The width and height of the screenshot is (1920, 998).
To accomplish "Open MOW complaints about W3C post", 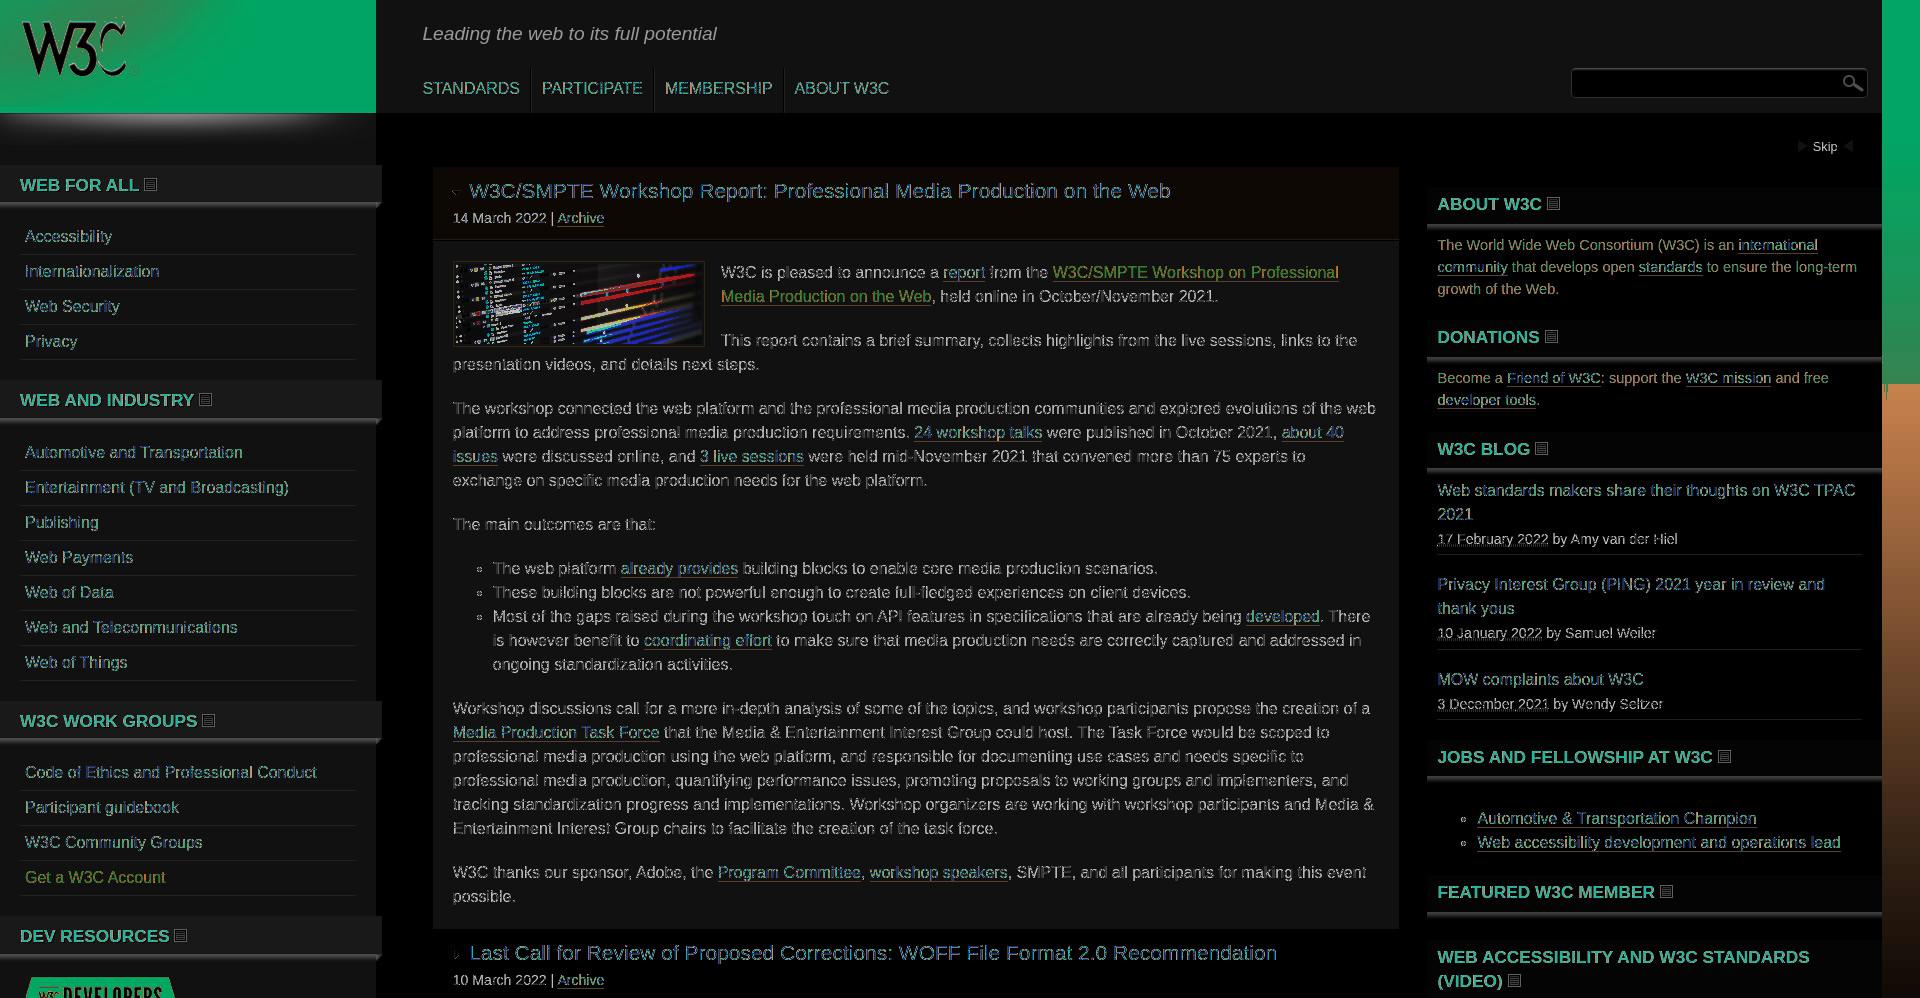I will 1540,679.
